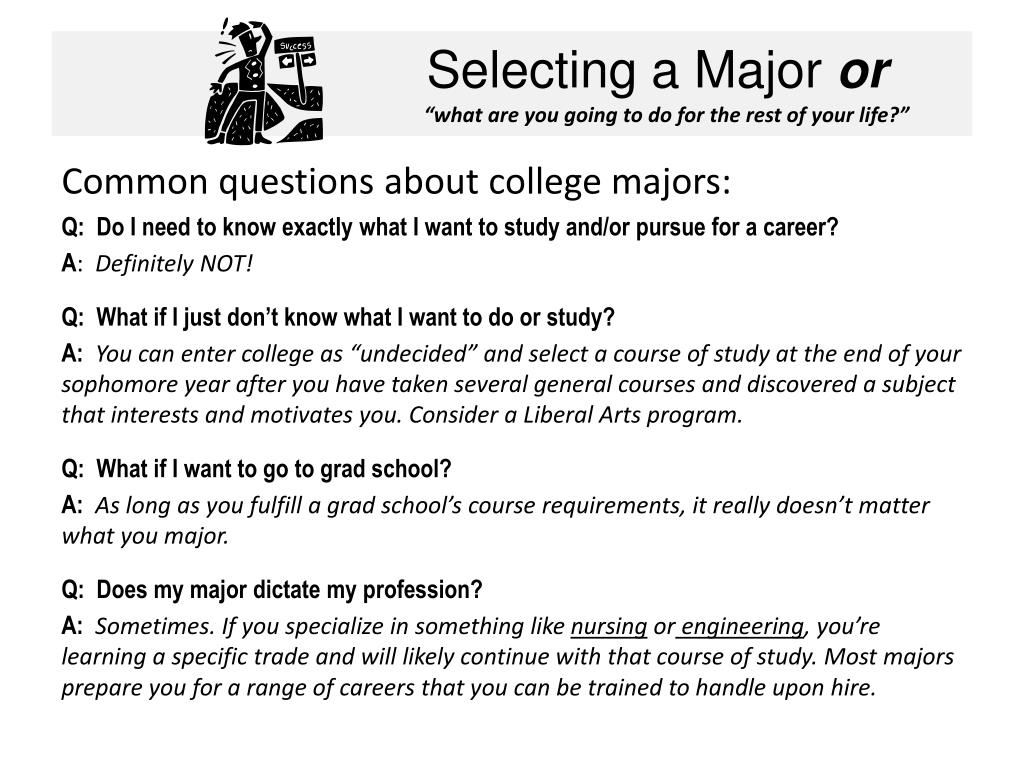Click 'what you major.' line of text
This screenshot has width=1024, height=768.
pos(145,536)
